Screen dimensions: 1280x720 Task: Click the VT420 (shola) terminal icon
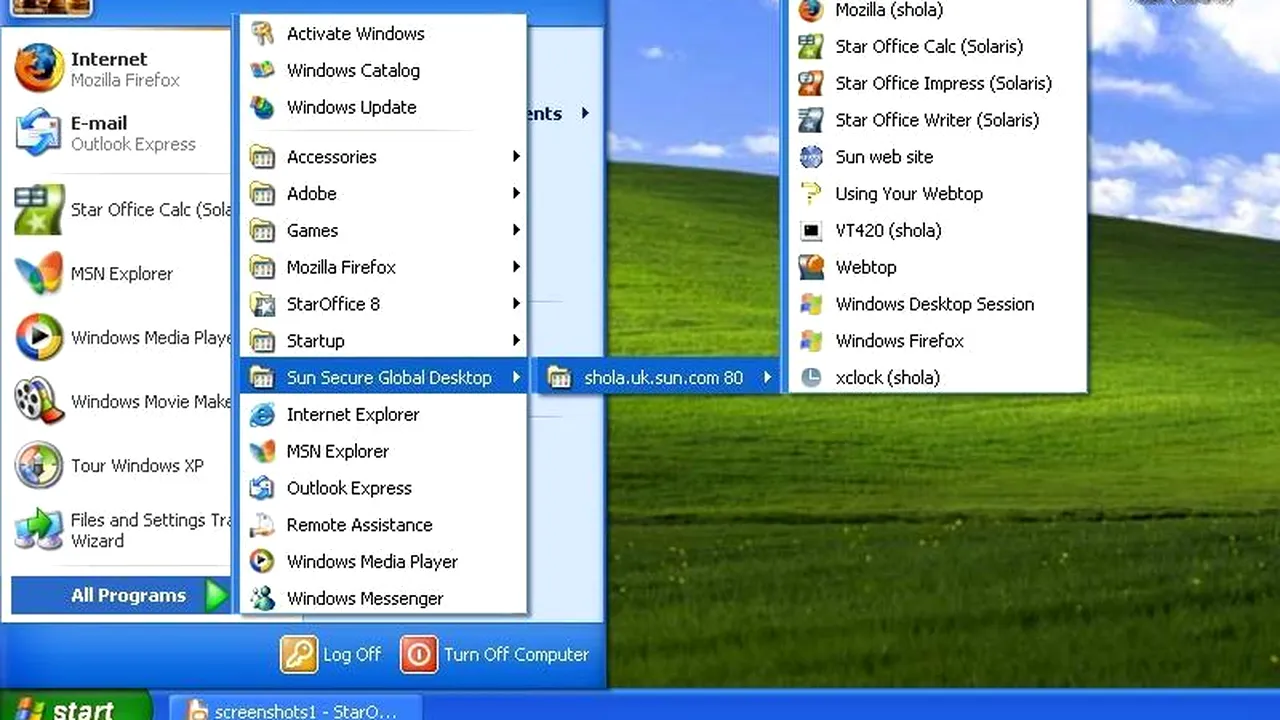[811, 231]
